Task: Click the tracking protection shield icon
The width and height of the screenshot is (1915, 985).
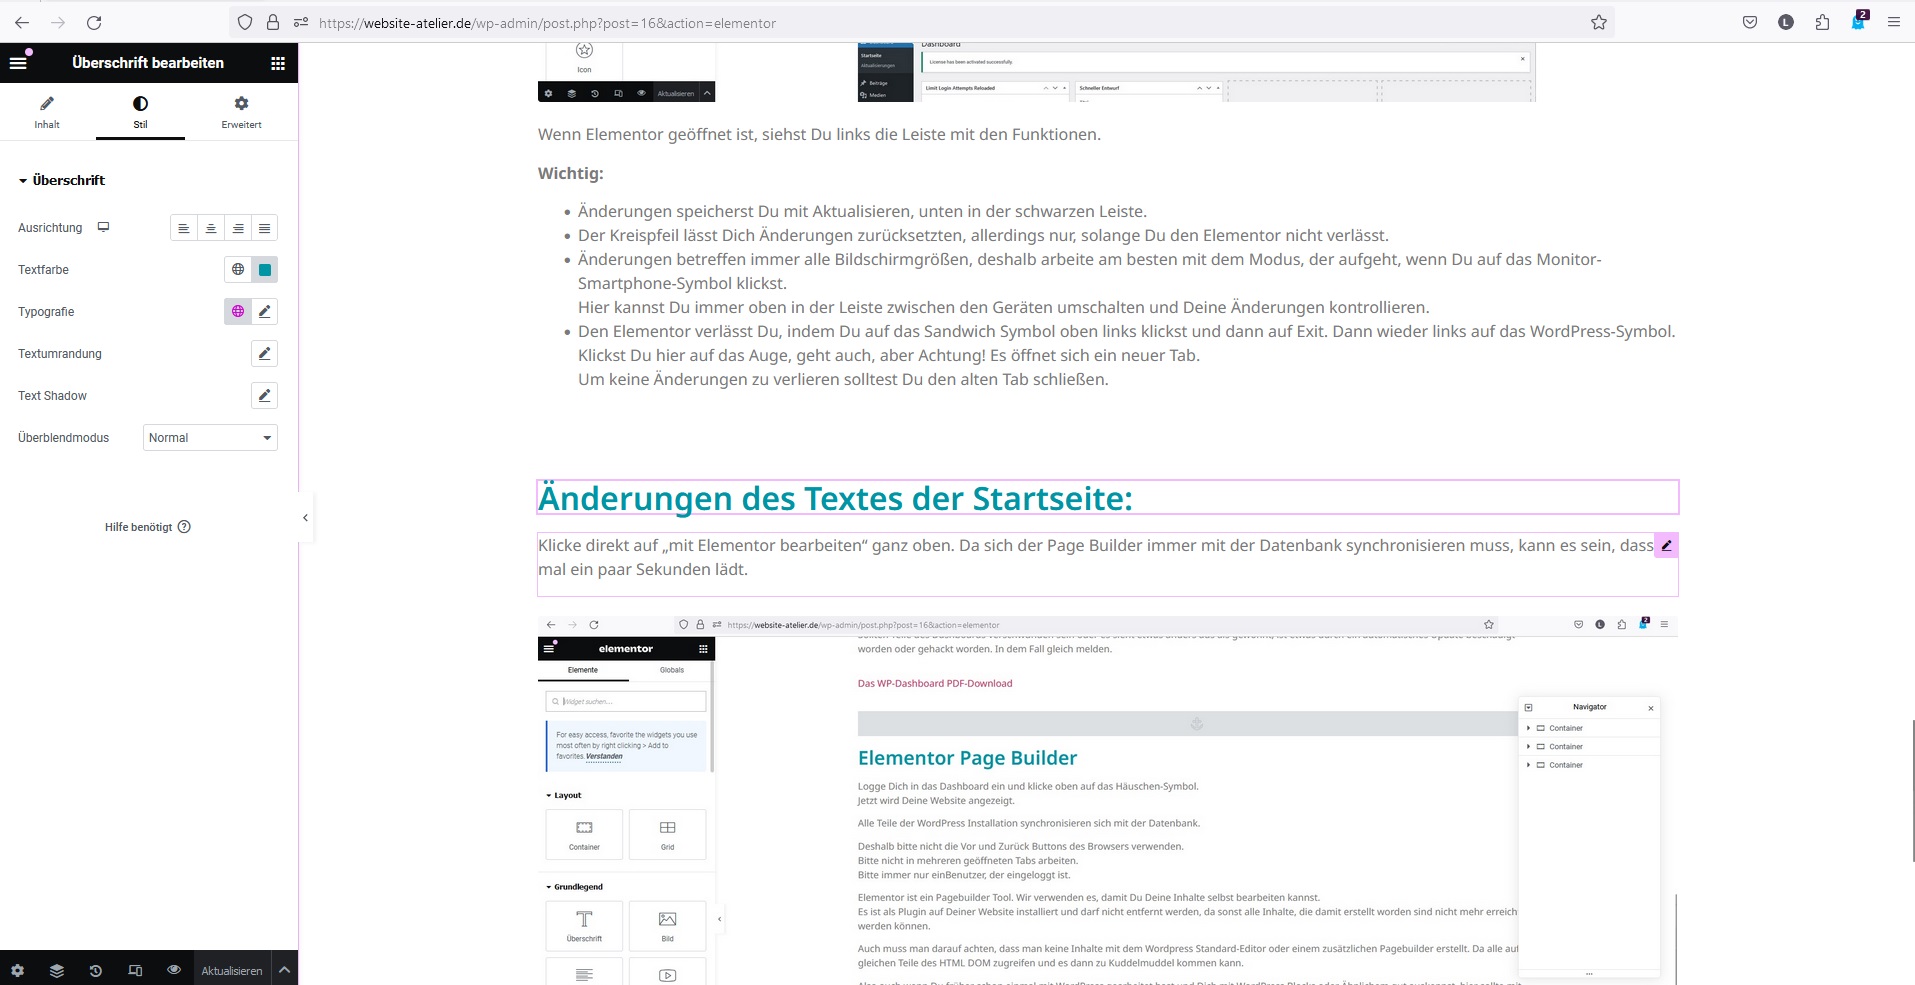Action: [245, 22]
